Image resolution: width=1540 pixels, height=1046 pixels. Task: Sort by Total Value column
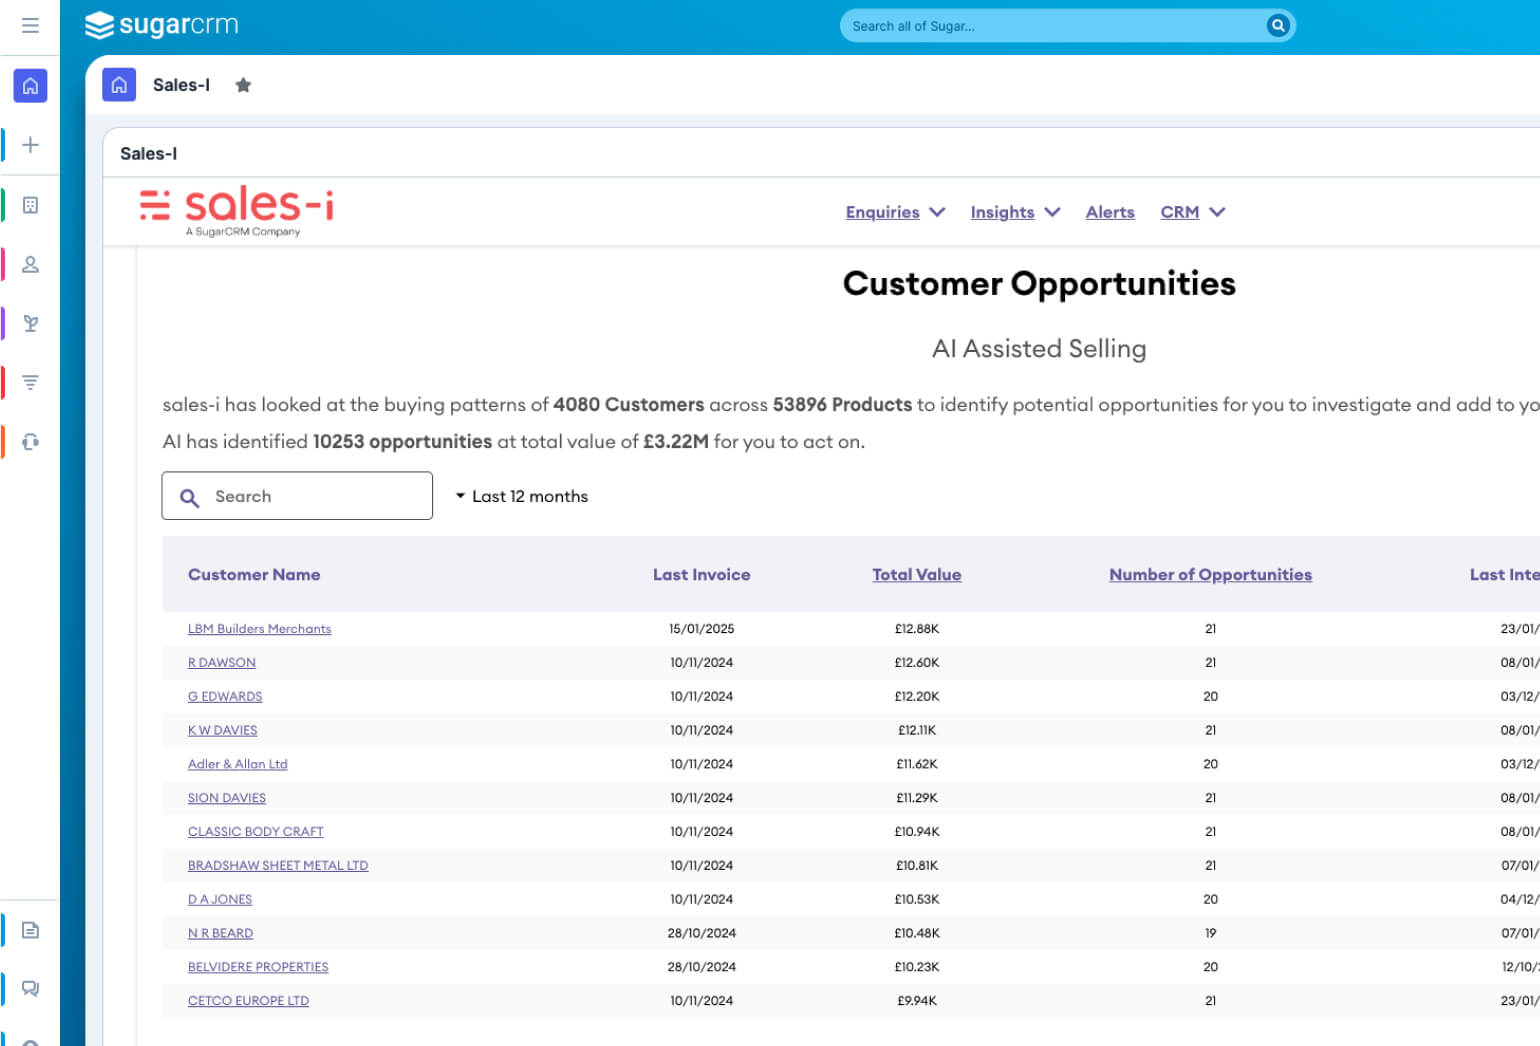(x=916, y=575)
